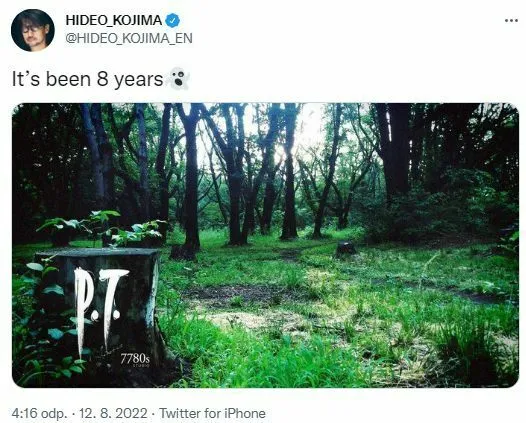
Task: Open Hideo Kojima's profile avatar
Action: [x=33, y=30]
